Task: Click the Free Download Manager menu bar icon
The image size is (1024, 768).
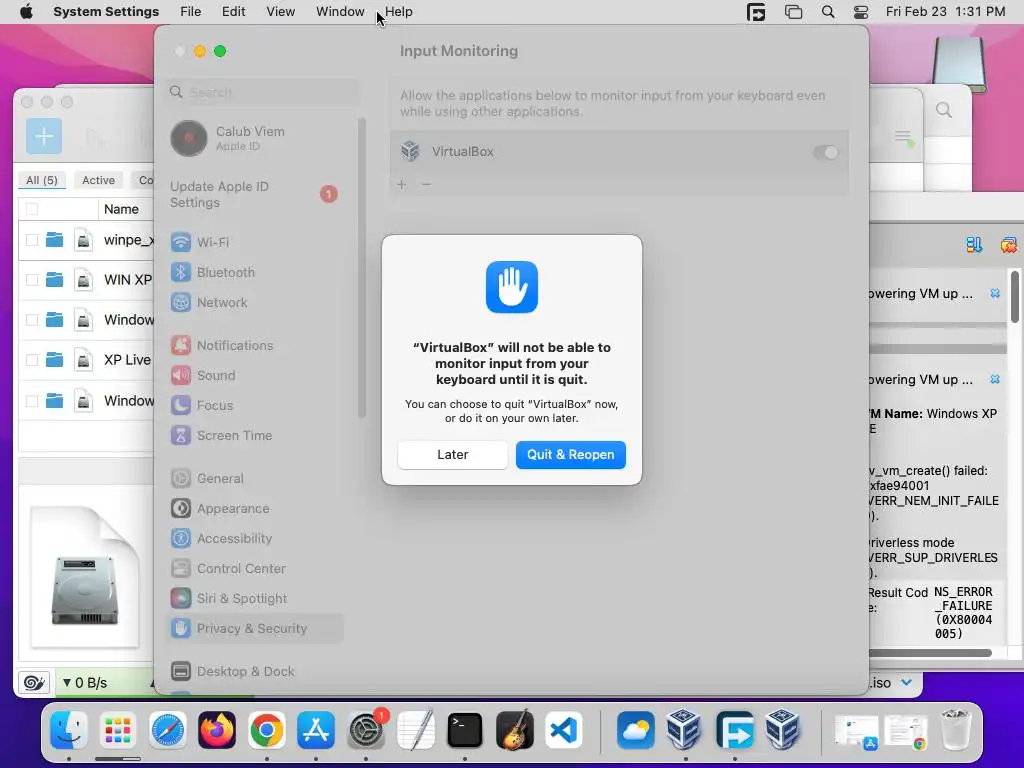Action: (x=756, y=12)
